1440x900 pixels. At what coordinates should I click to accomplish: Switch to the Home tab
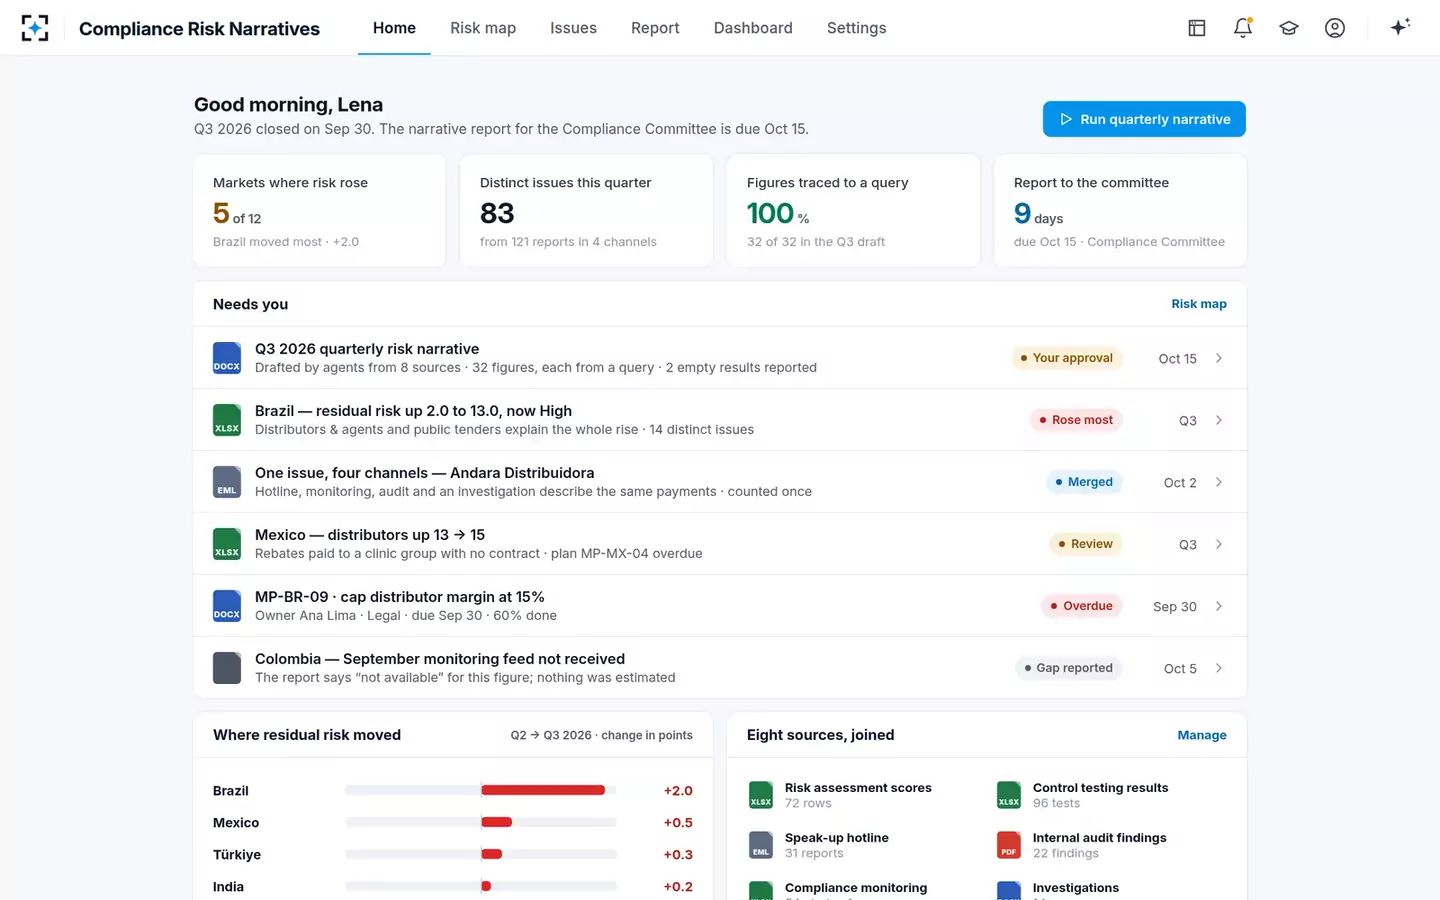[394, 28]
